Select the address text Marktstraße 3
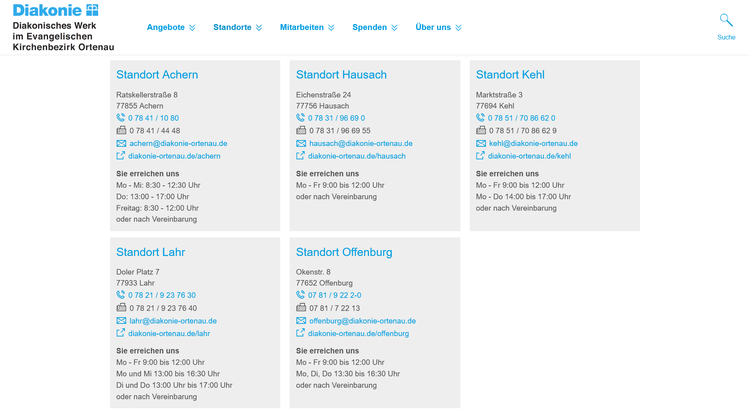 (499, 95)
